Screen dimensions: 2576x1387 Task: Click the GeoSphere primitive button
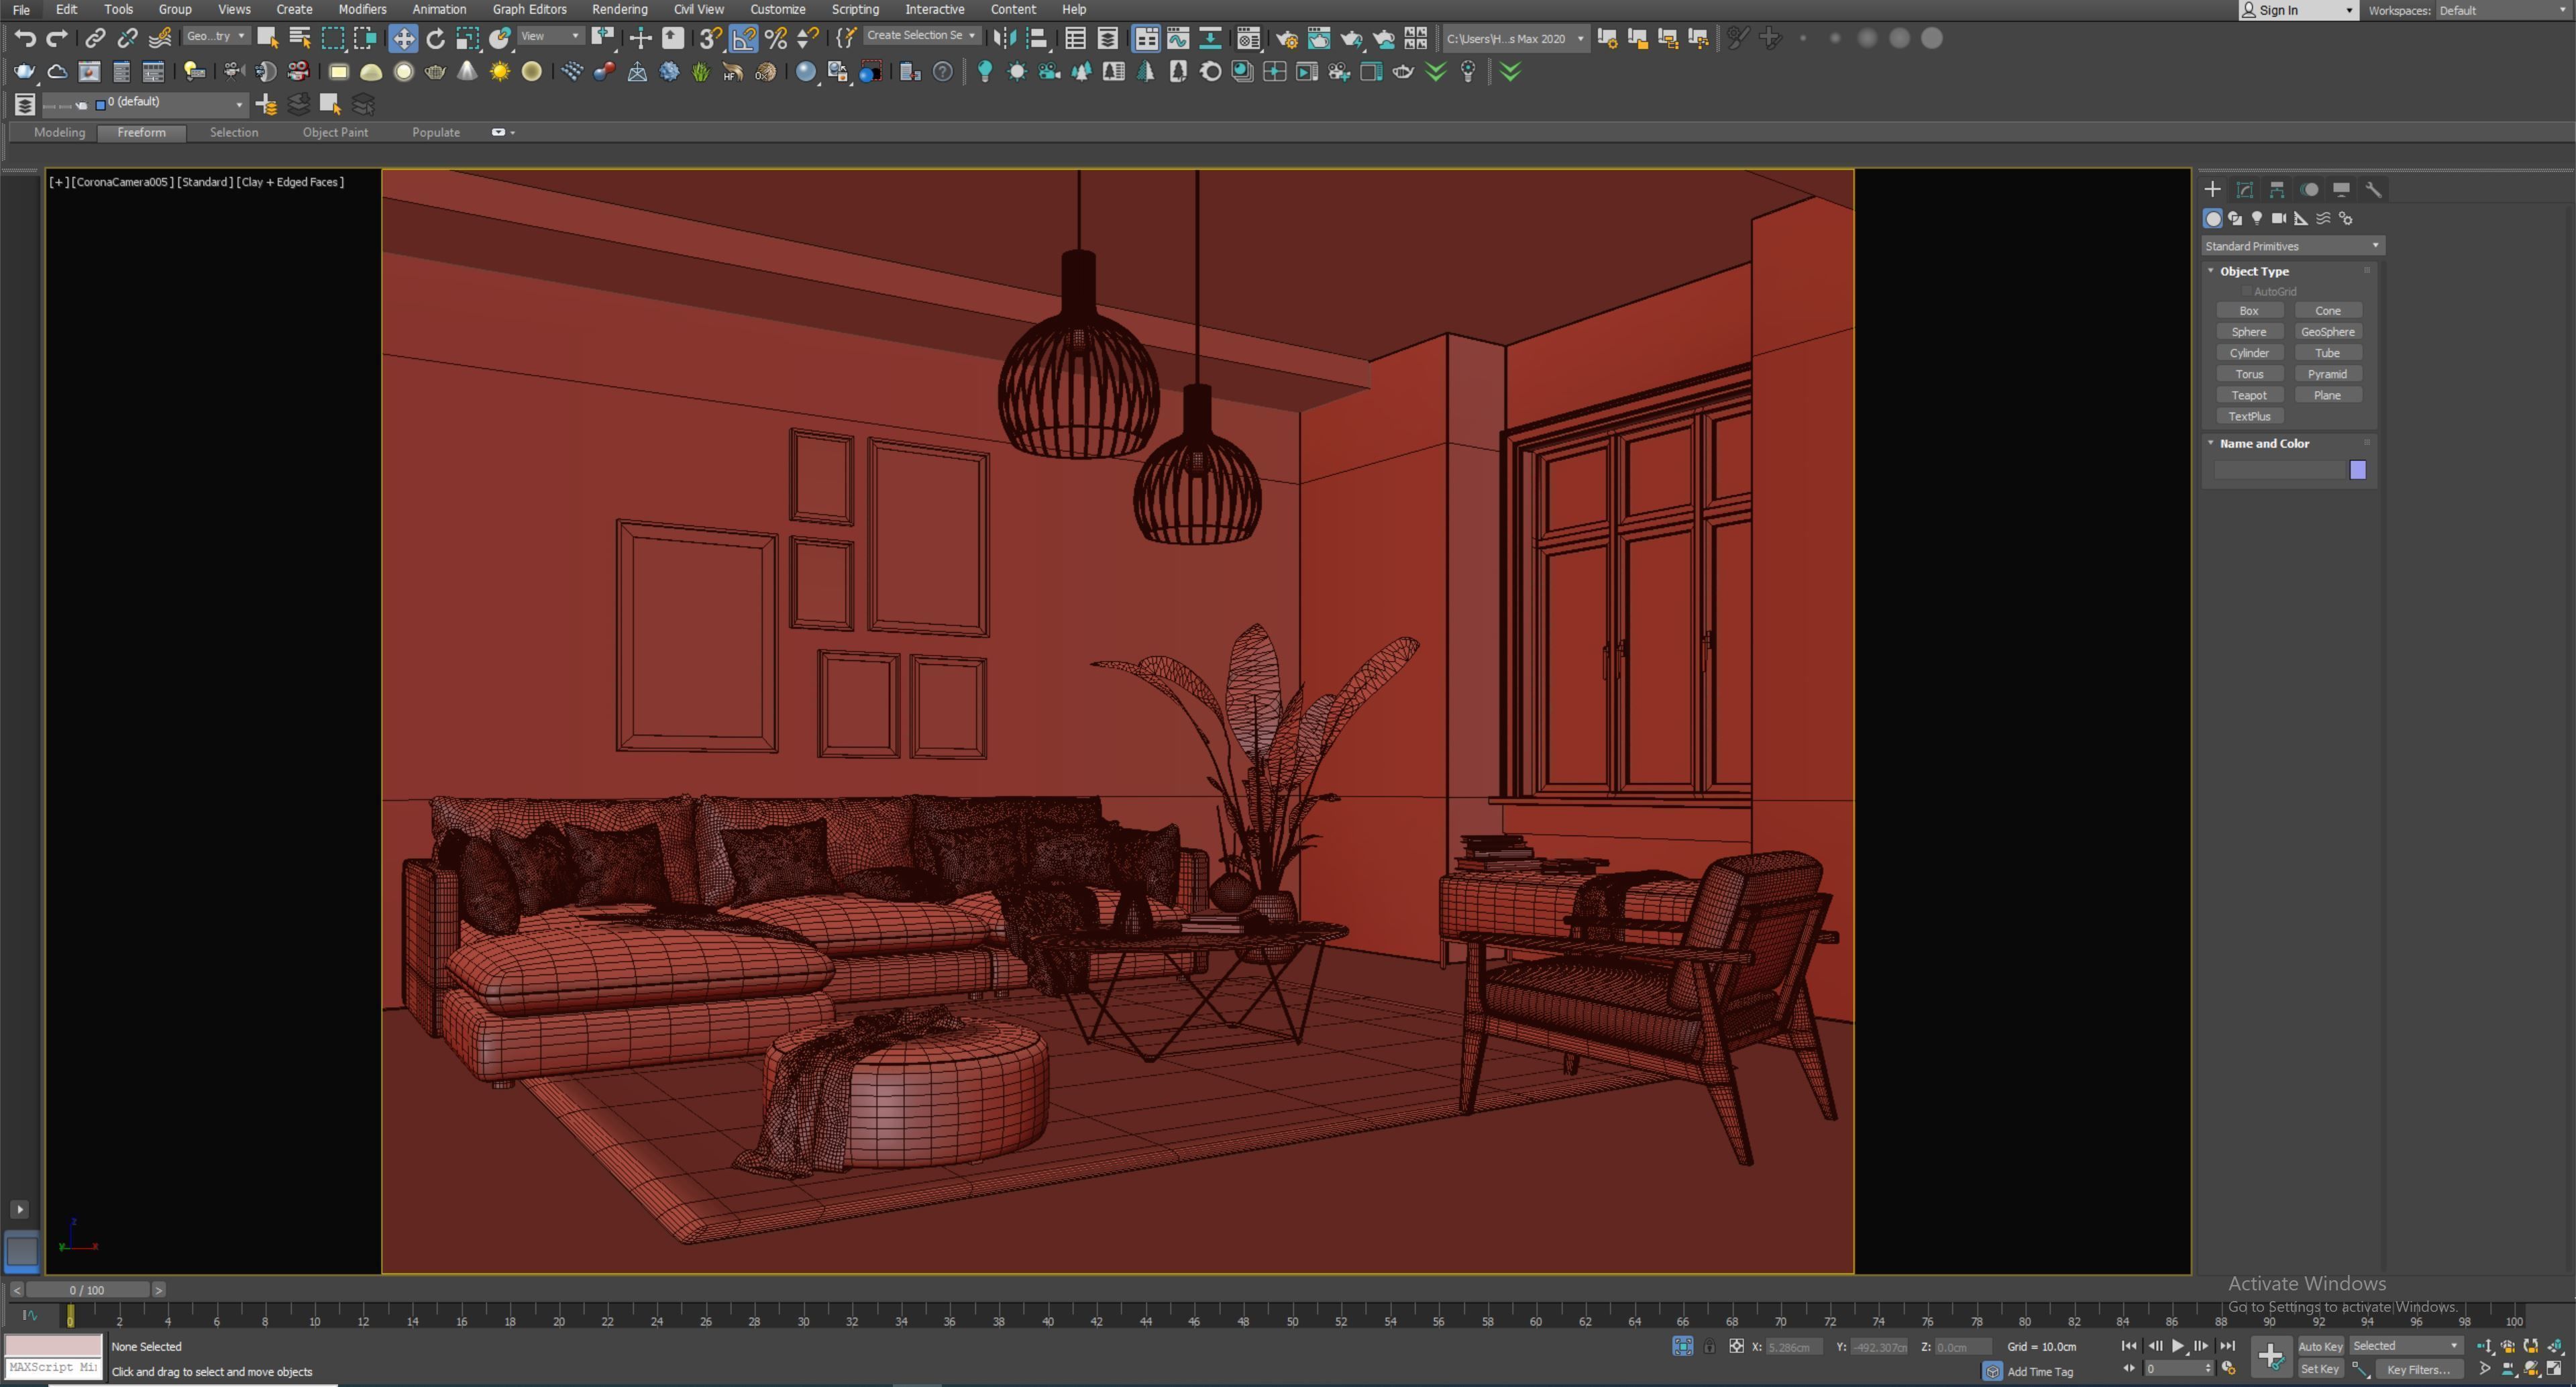(2327, 332)
